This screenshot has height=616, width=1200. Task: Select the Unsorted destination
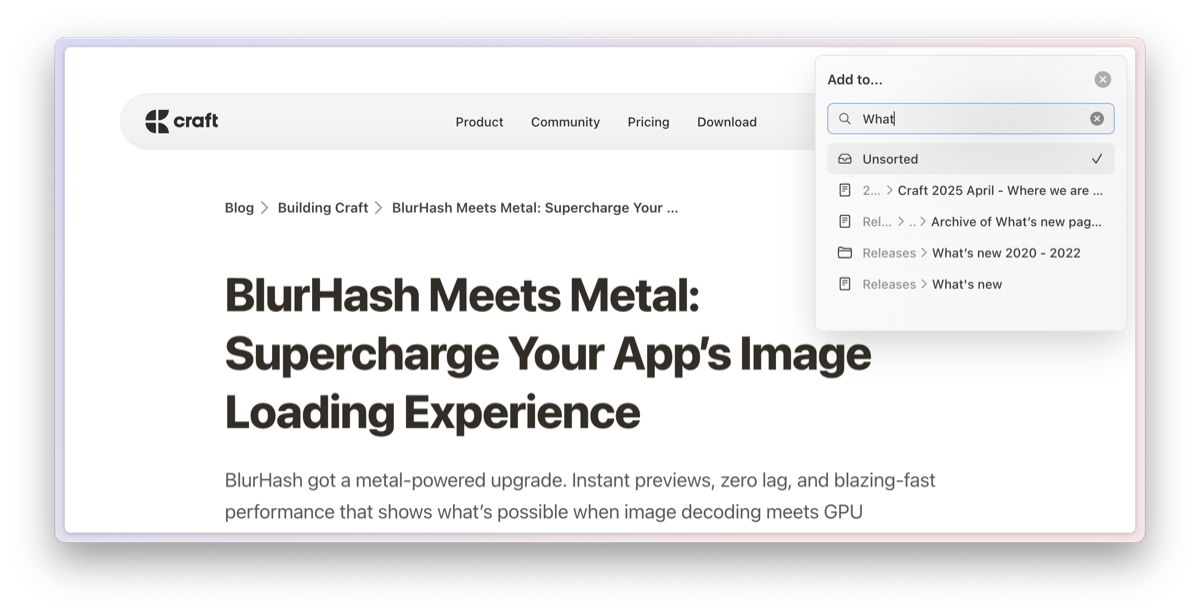[x=971, y=159]
